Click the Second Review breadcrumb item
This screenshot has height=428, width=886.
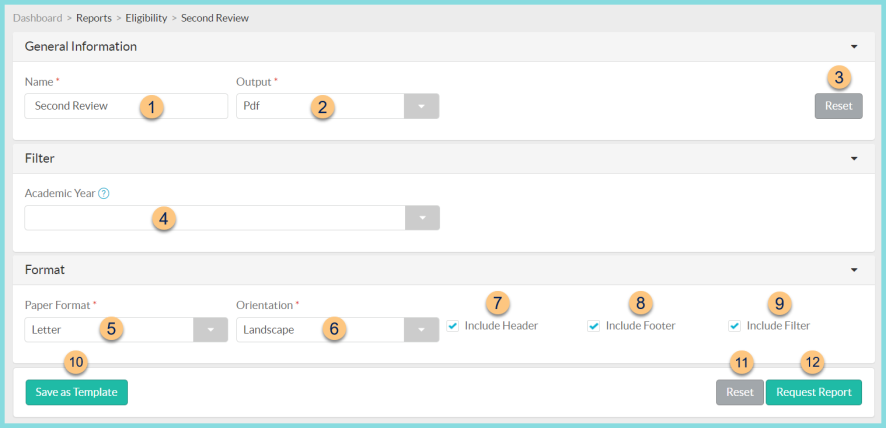[x=215, y=18]
